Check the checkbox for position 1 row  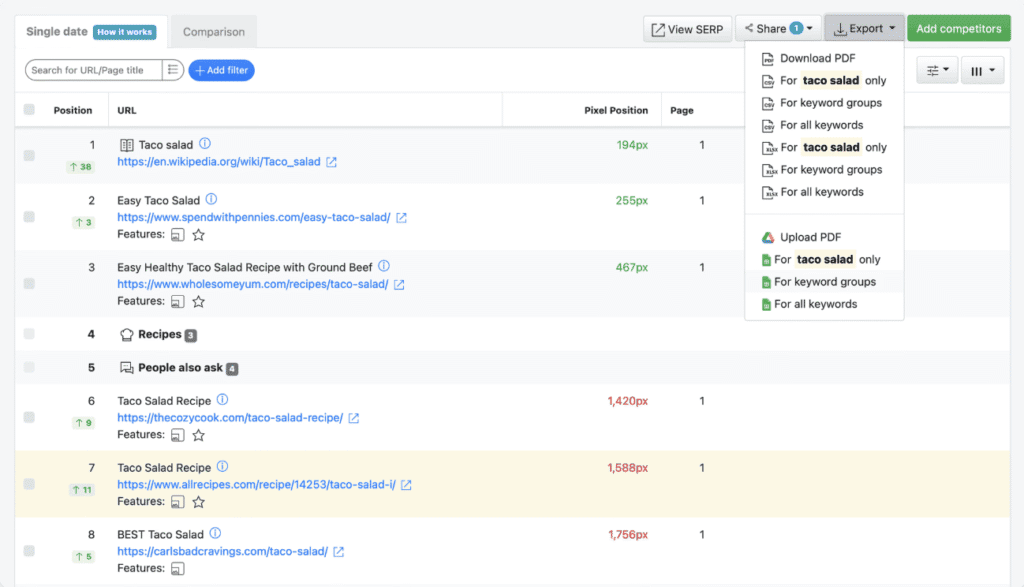[x=29, y=155]
